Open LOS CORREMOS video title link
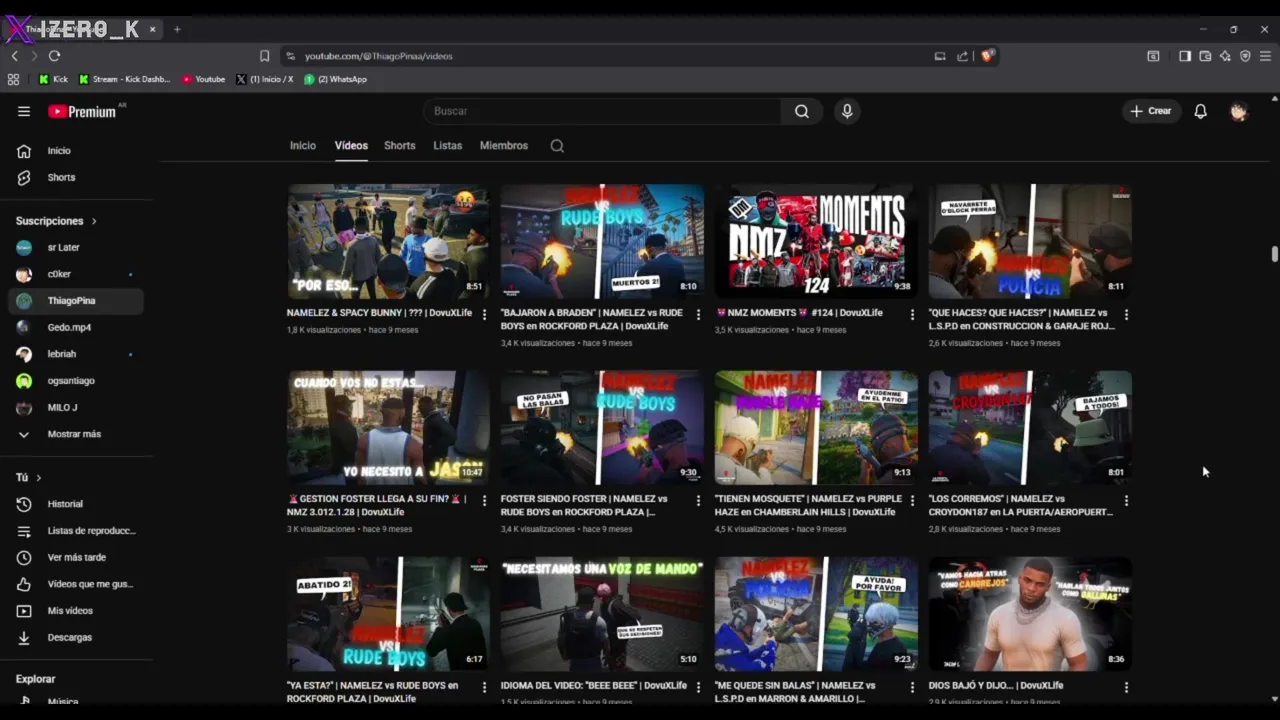Screen dimensions: 1280x720 point(1020,505)
